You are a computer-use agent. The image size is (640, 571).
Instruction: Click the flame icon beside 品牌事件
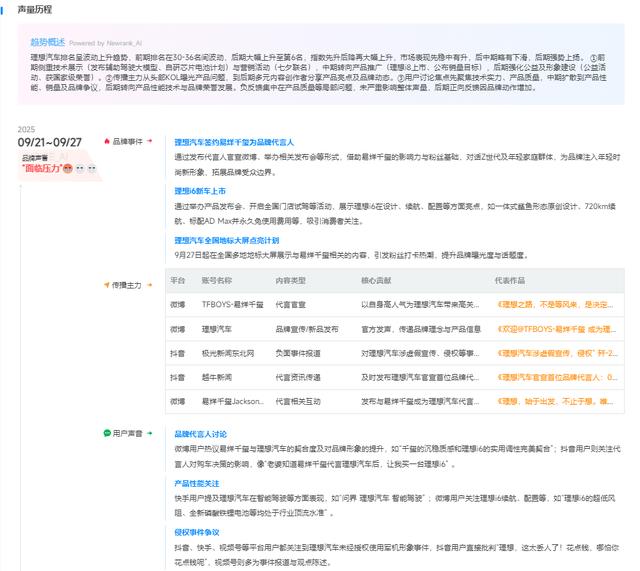[107, 141]
